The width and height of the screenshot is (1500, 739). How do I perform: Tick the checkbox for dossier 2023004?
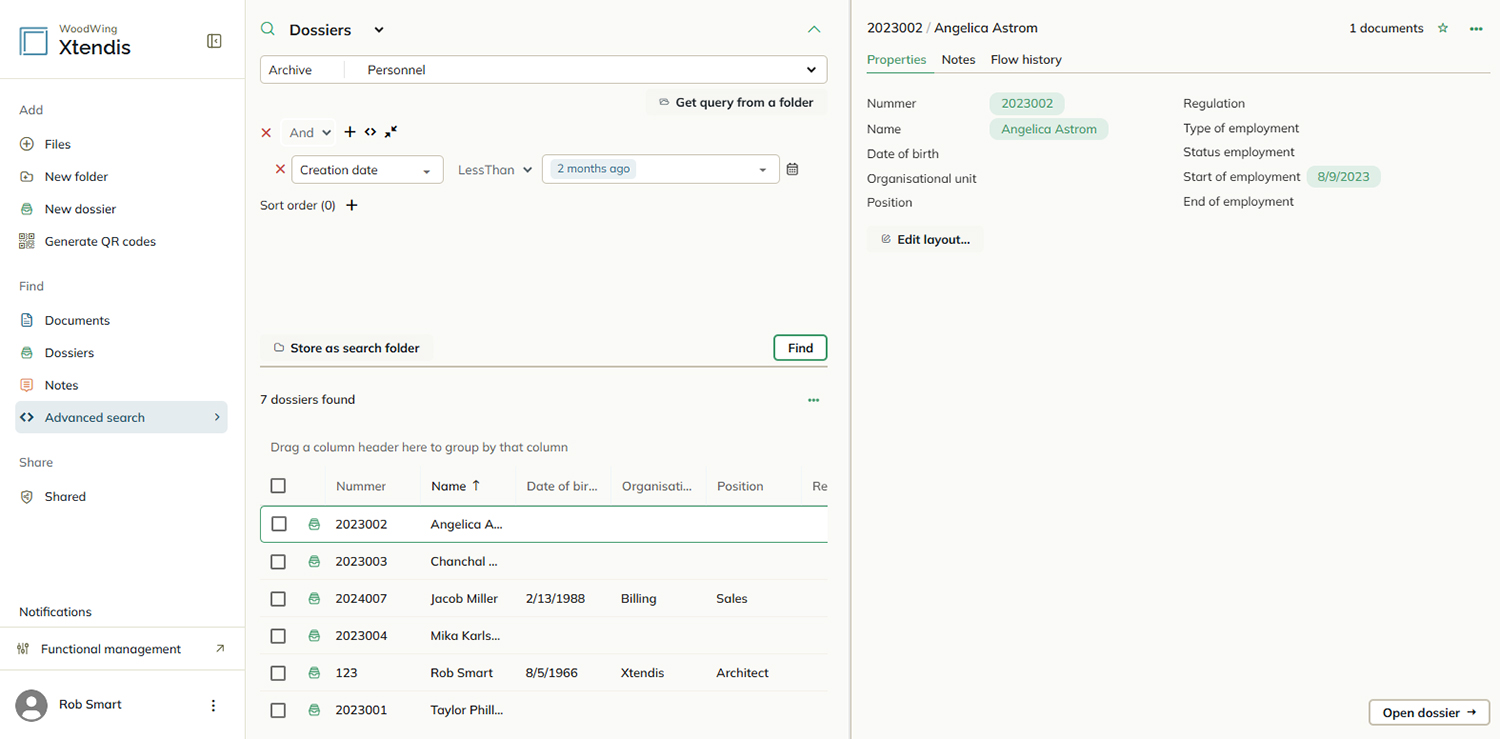[x=278, y=636]
